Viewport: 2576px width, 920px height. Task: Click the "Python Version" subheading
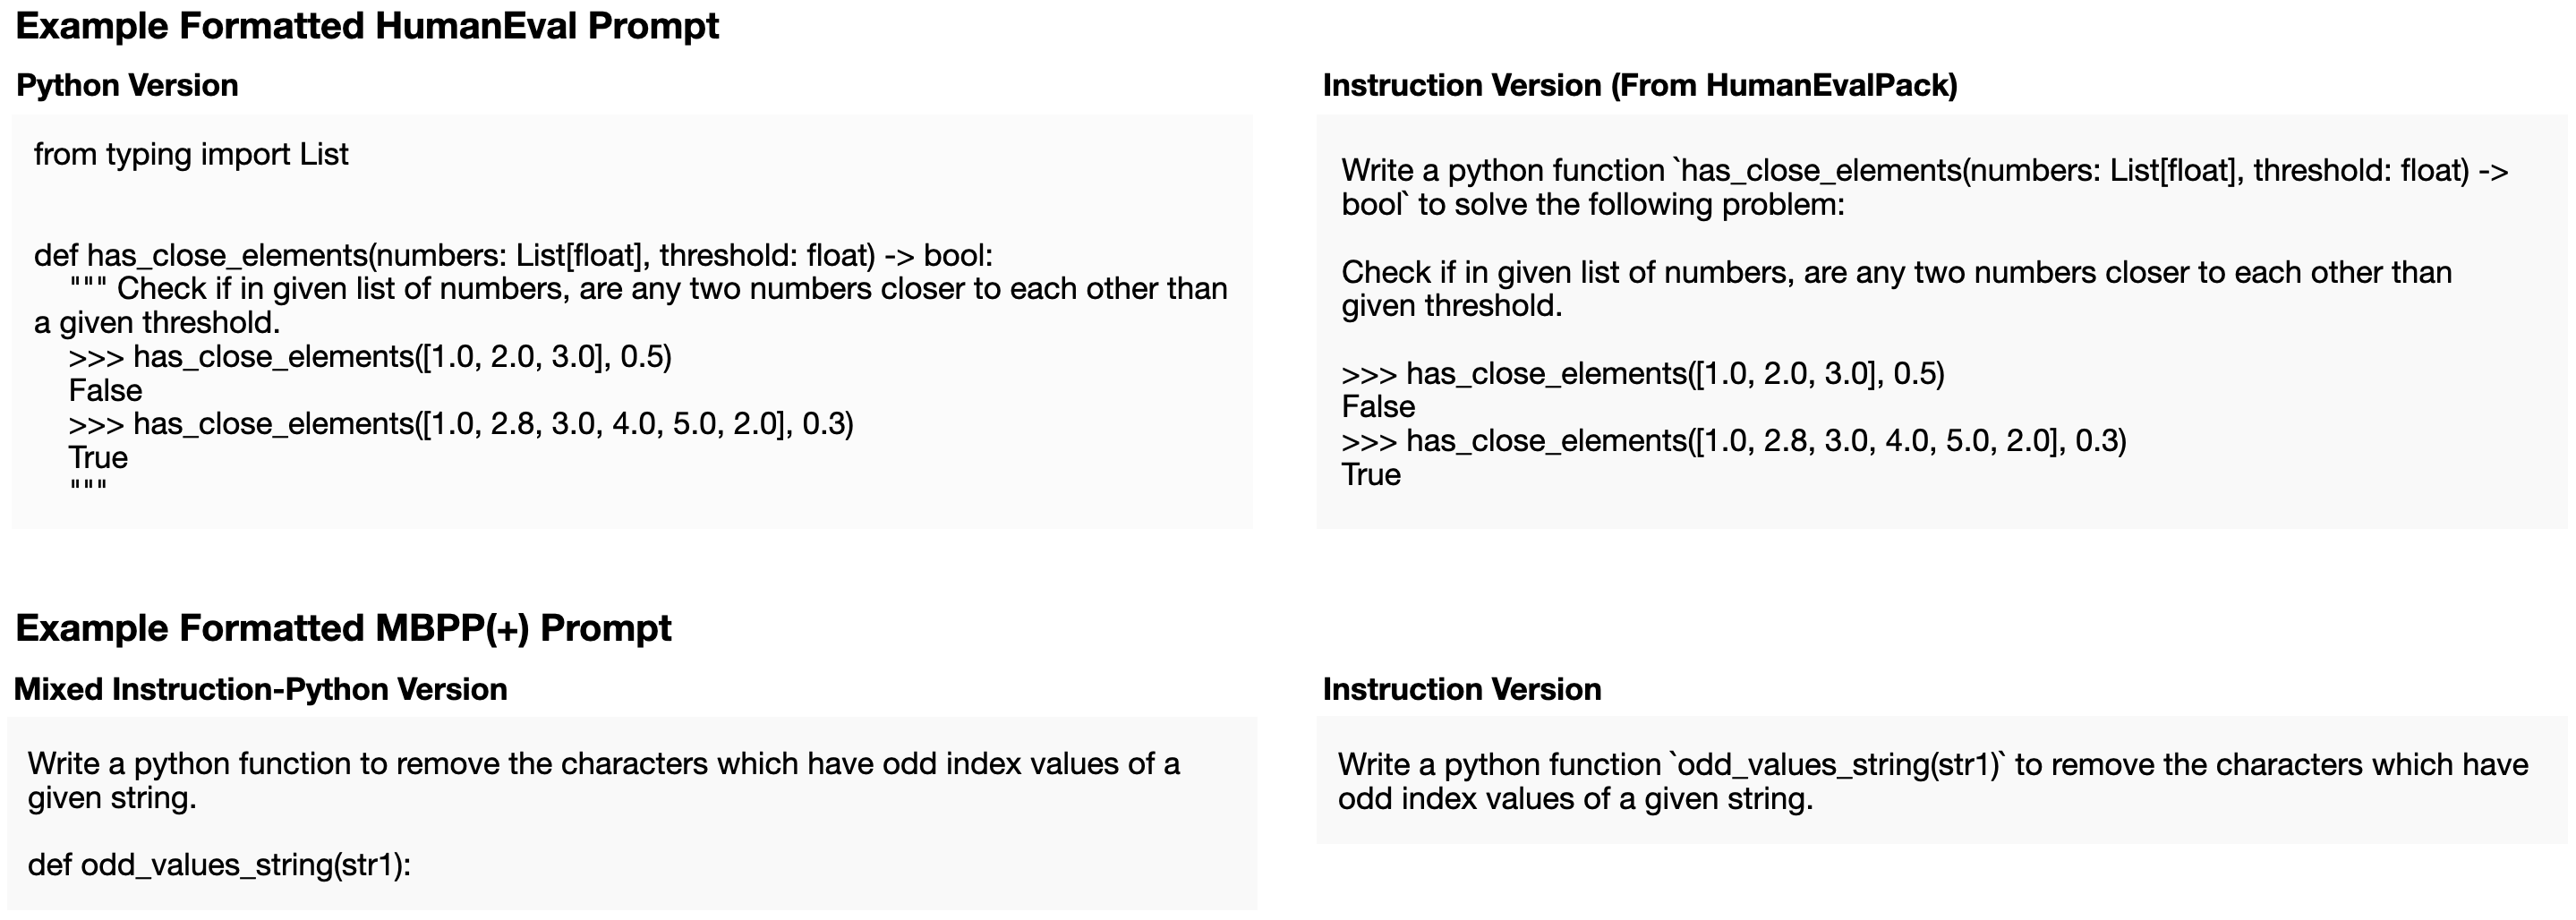[127, 86]
